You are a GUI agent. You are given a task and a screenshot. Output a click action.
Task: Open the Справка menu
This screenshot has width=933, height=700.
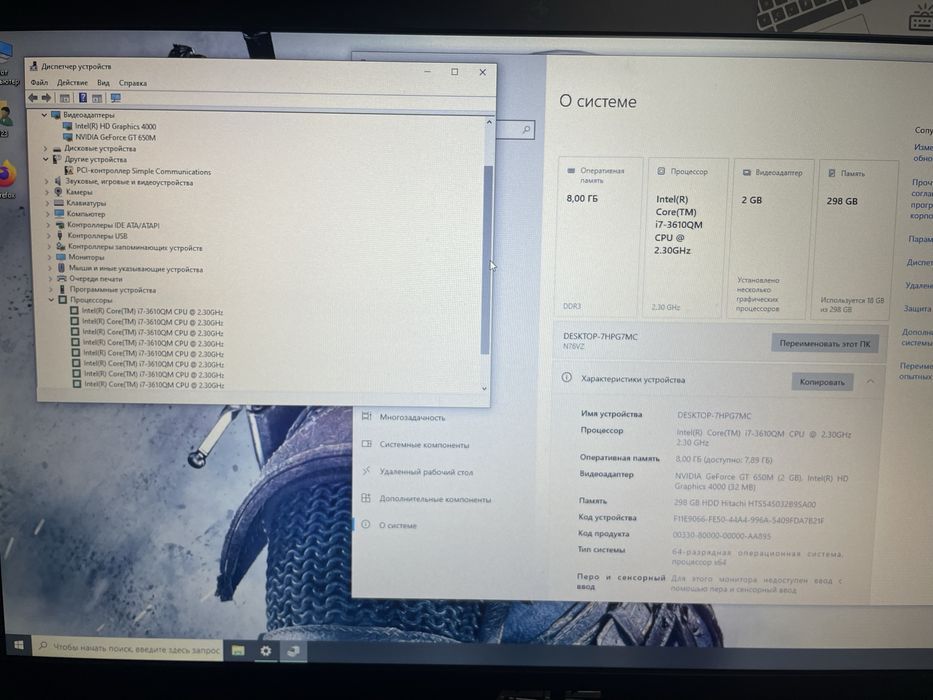[133, 83]
